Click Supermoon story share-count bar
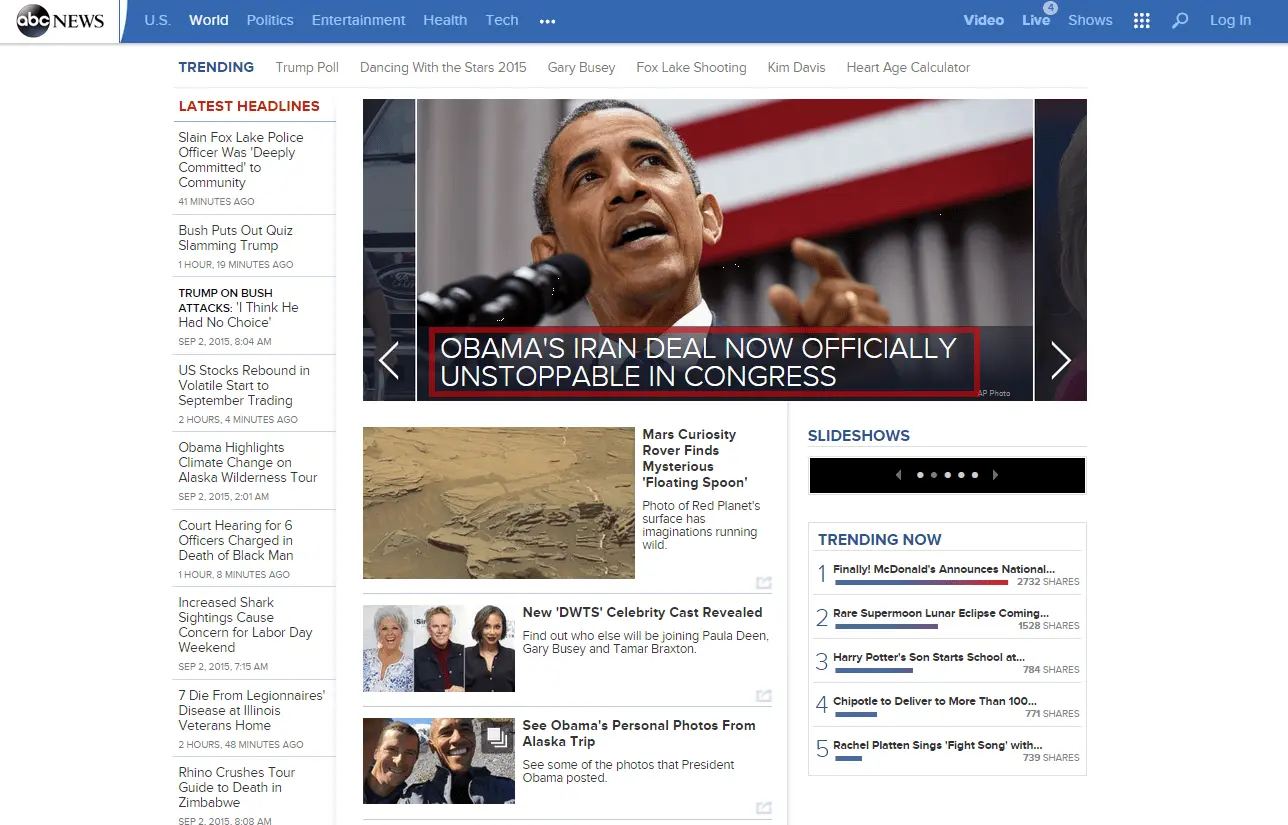1288x825 pixels. pos(886,626)
